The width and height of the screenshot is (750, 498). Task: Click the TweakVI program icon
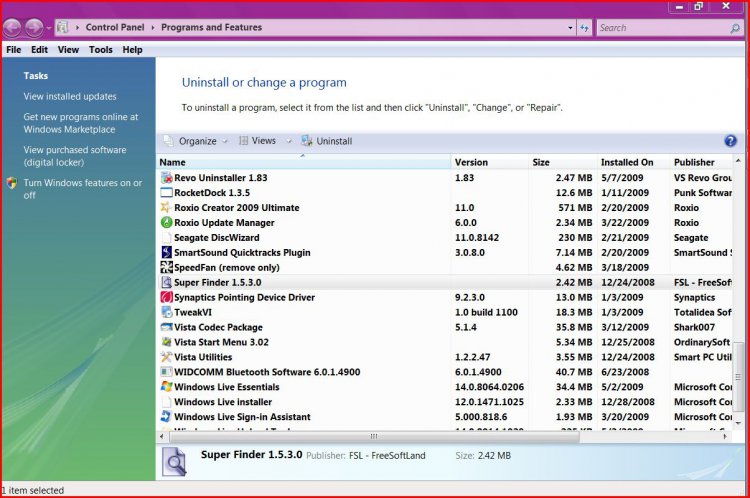[166, 312]
